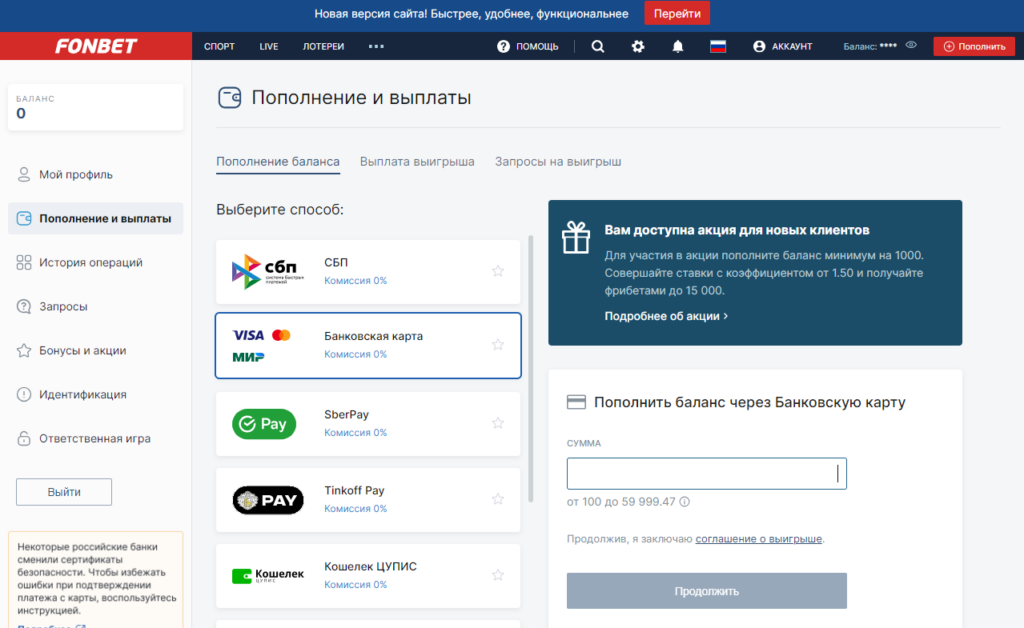Viewport: 1024px width, 628px height.
Task: Click Перейти button in top banner
Action: point(677,14)
